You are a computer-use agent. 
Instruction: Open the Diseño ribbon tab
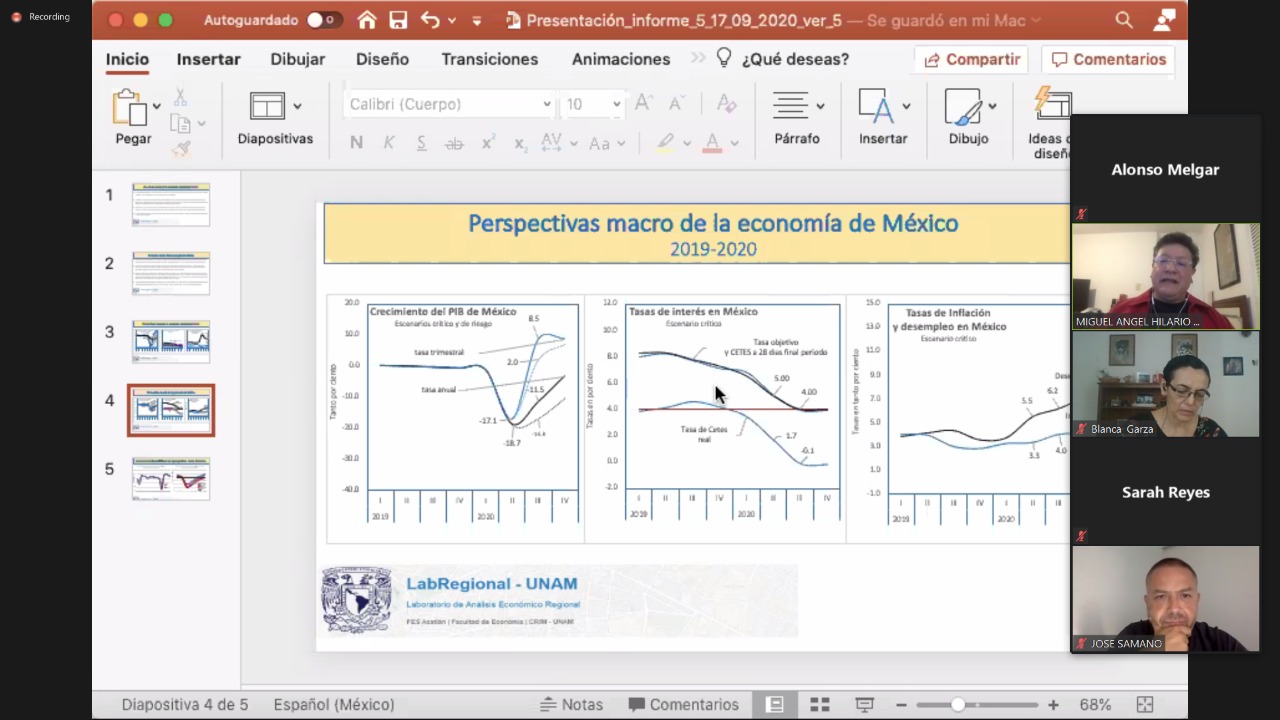pyautogui.click(x=382, y=59)
